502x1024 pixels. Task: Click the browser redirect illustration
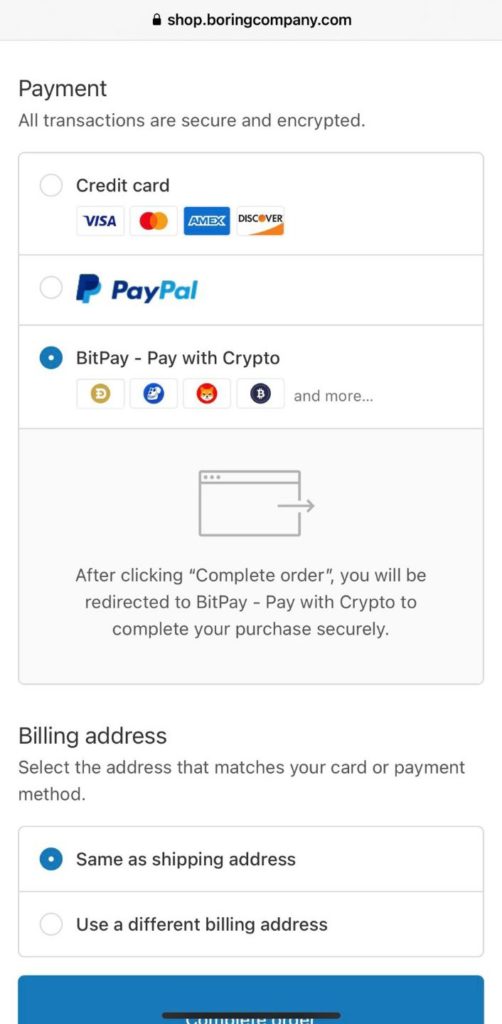pyautogui.click(x=256, y=504)
